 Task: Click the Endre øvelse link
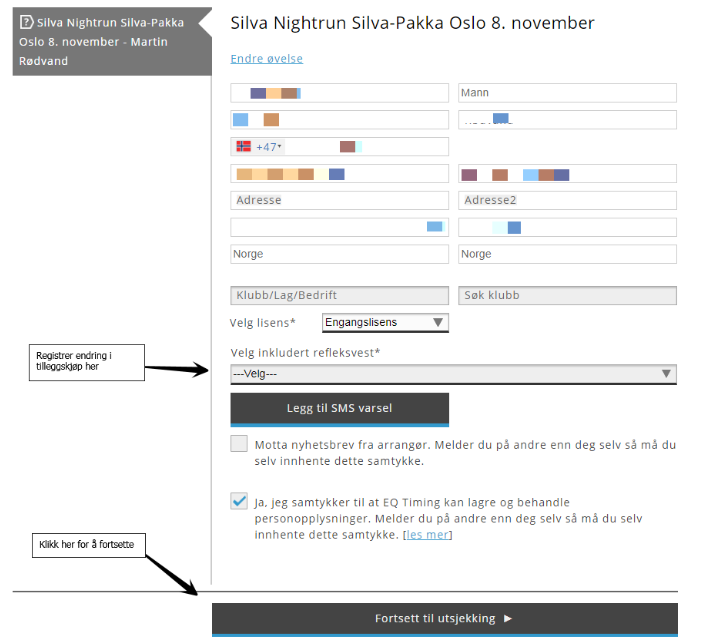266,59
